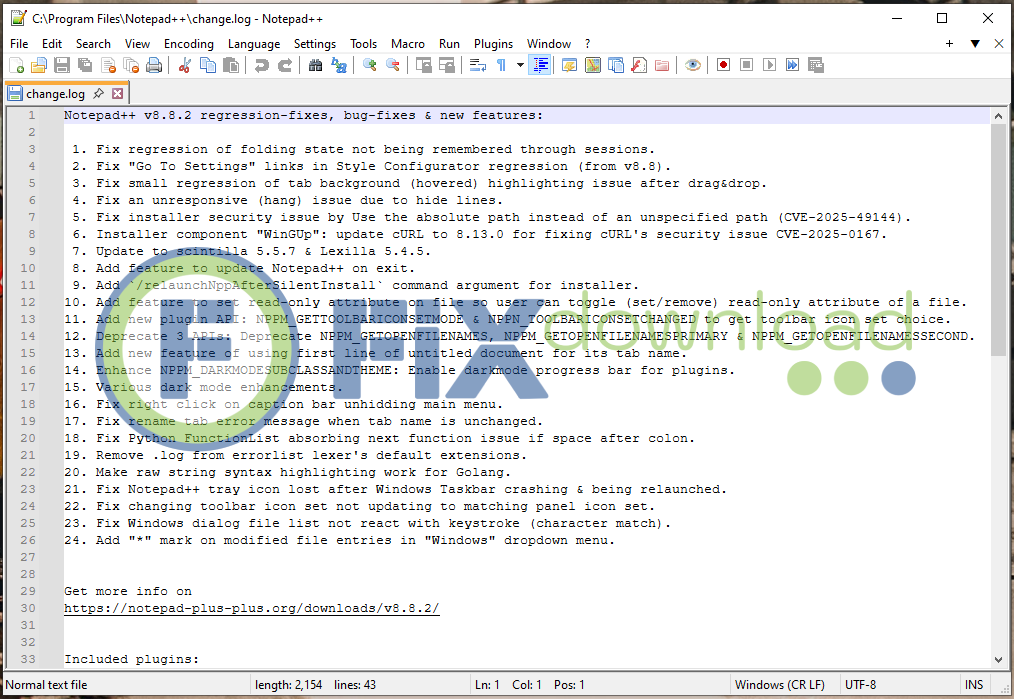1014x699 pixels.
Task: Click the Zoom In magnifier icon
Action: click(x=370, y=66)
